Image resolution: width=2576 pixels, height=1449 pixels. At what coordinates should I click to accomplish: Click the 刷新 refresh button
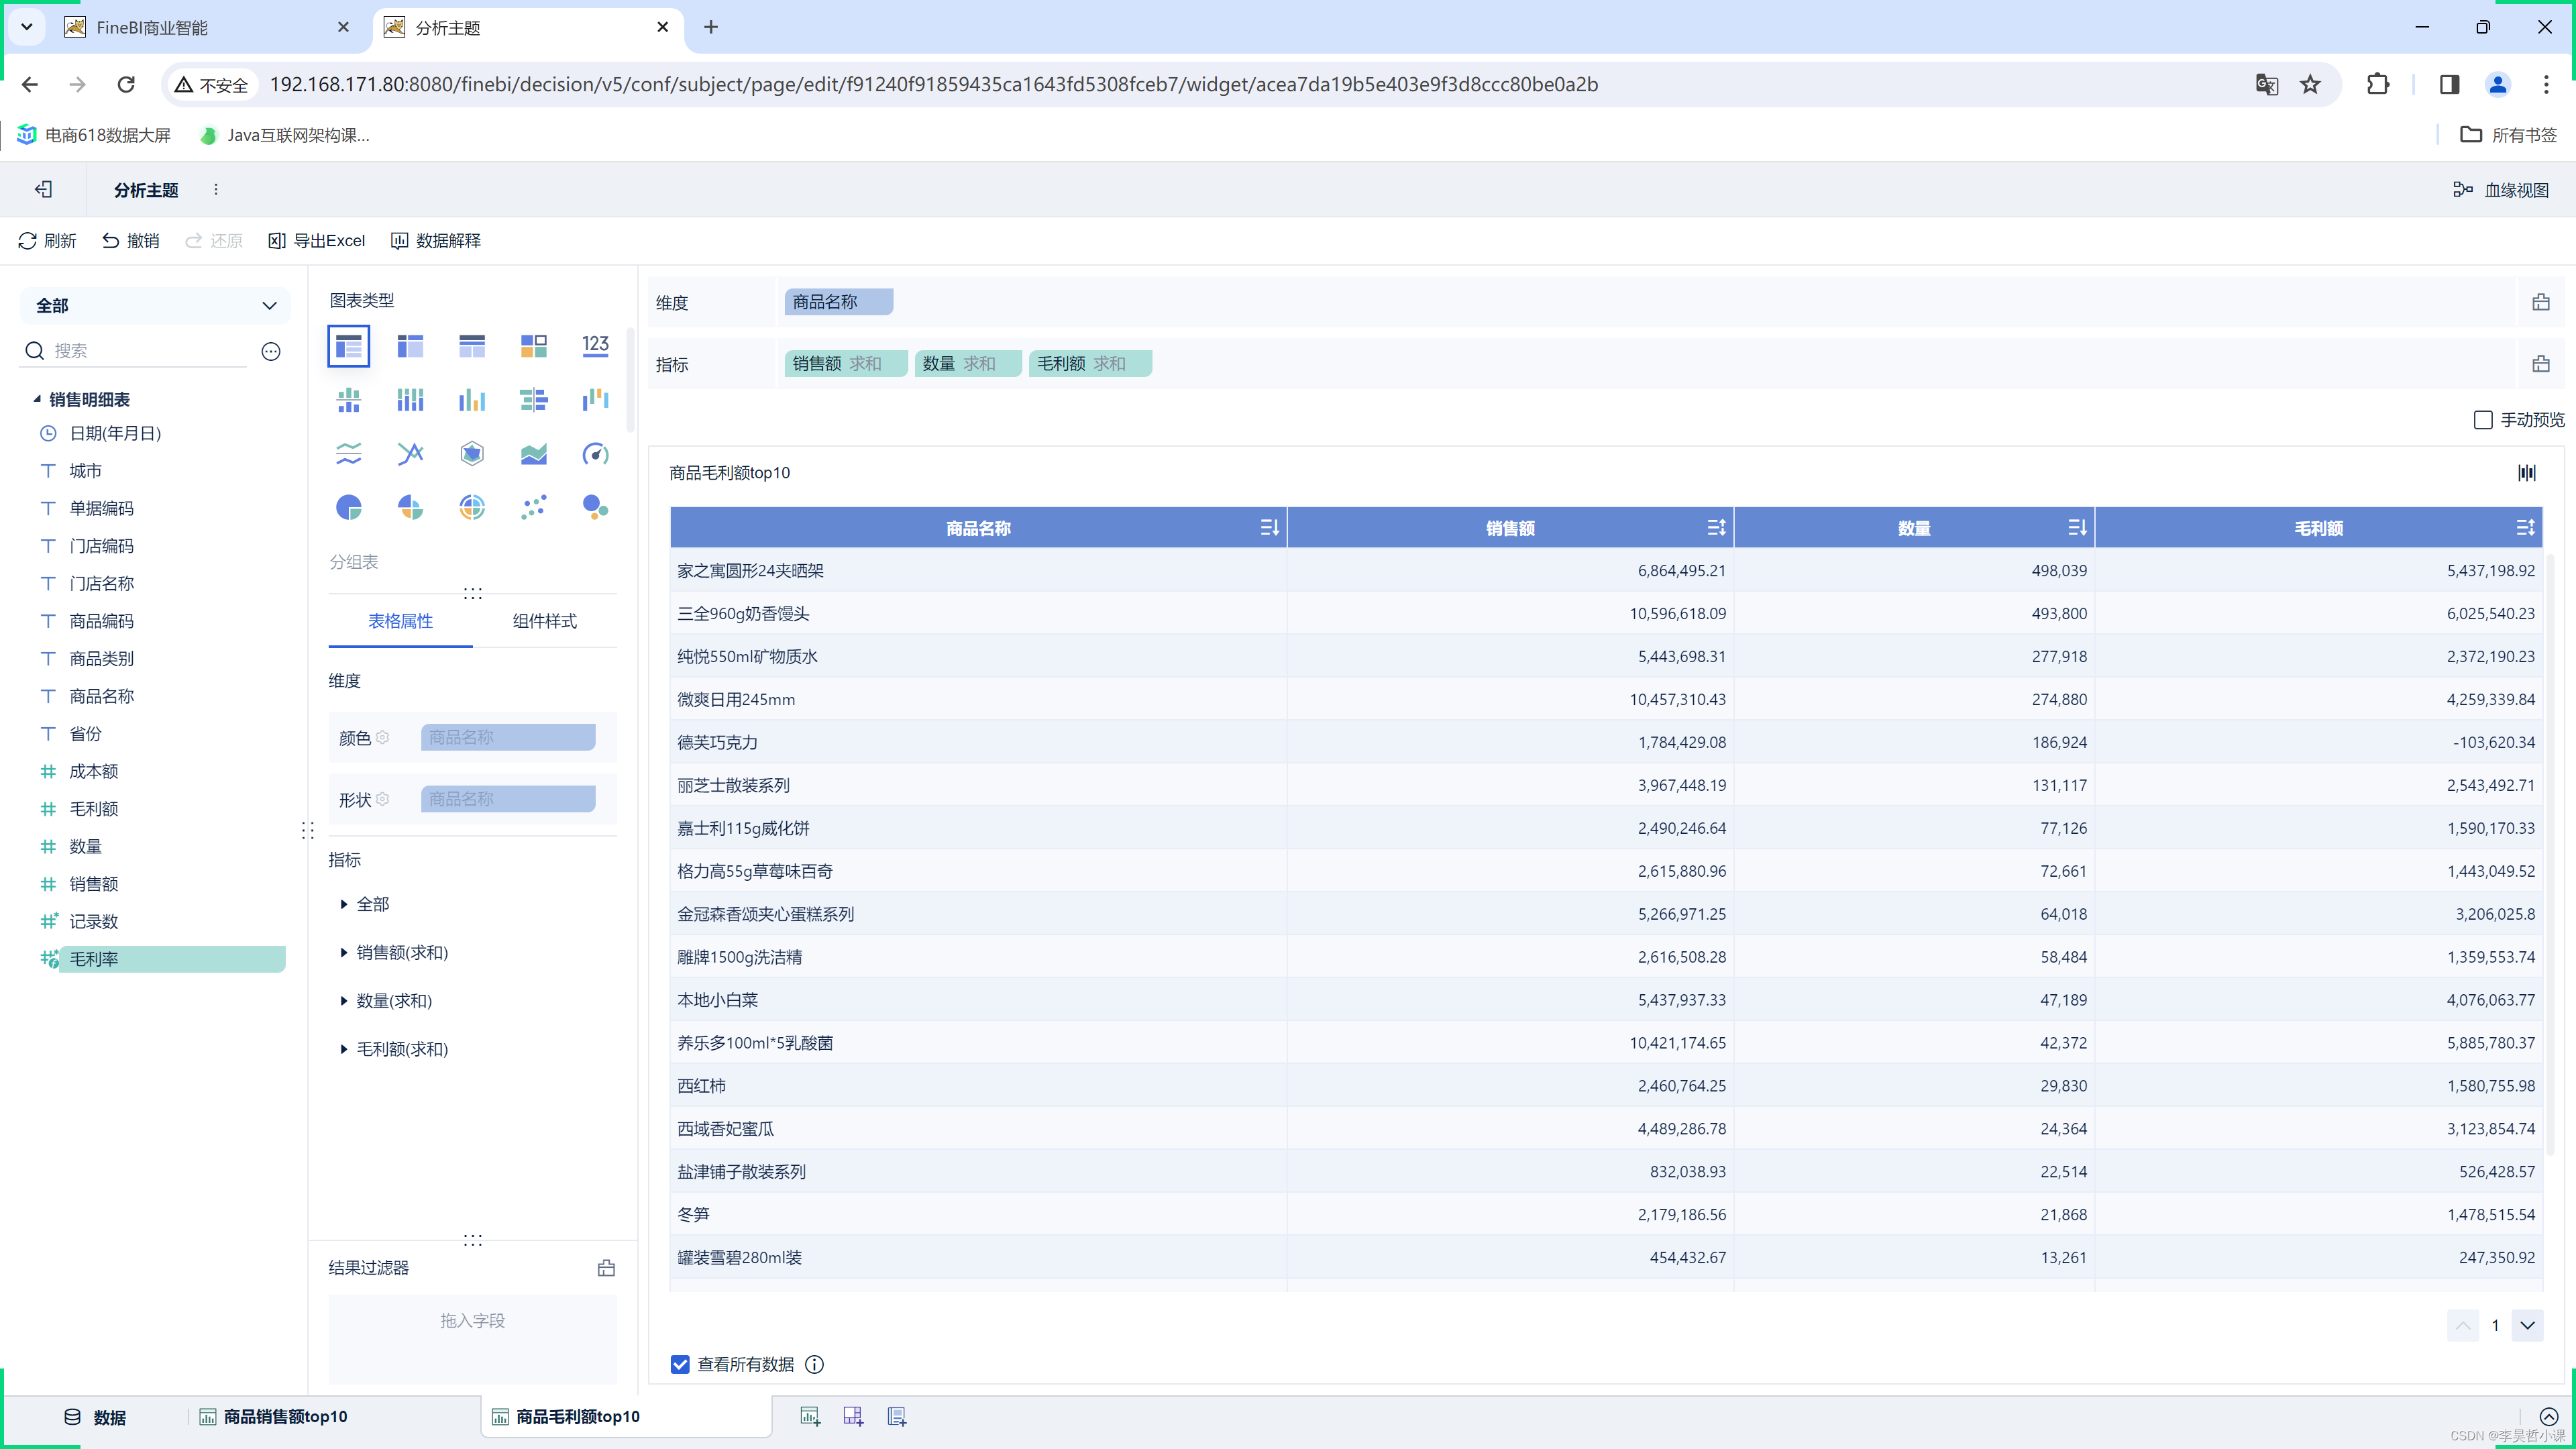[47, 241]
